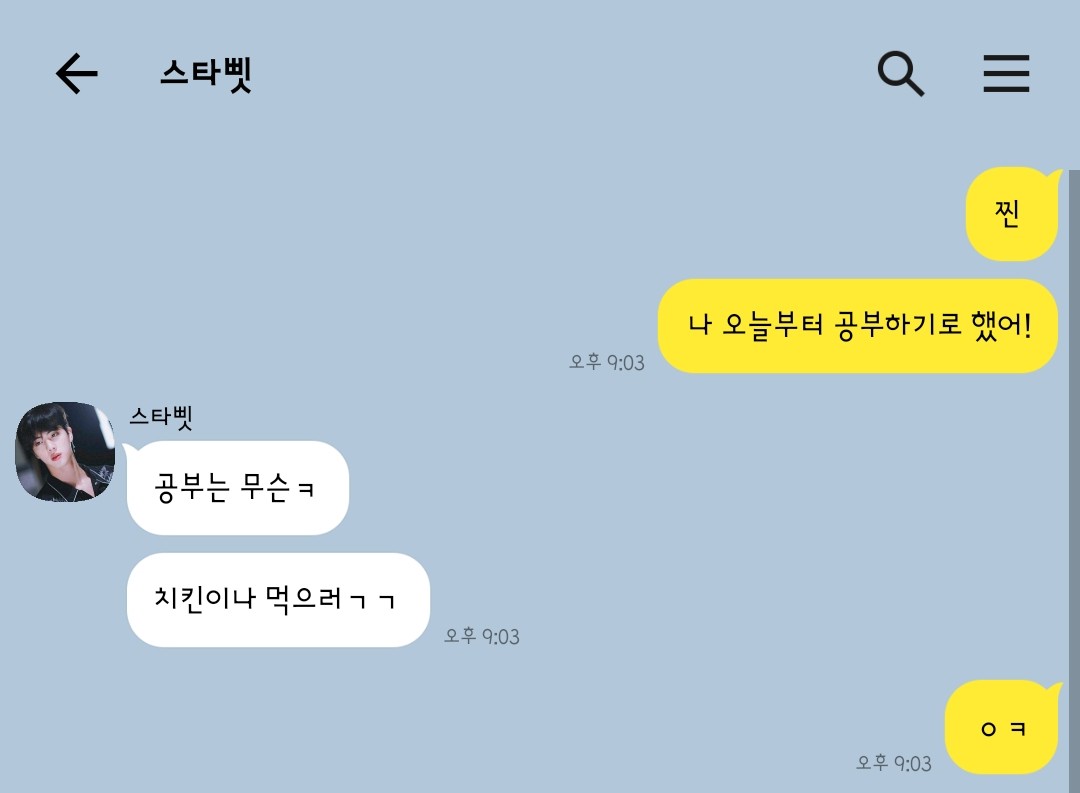Click the exclamation mark ending the study message

click(1028, 324)
